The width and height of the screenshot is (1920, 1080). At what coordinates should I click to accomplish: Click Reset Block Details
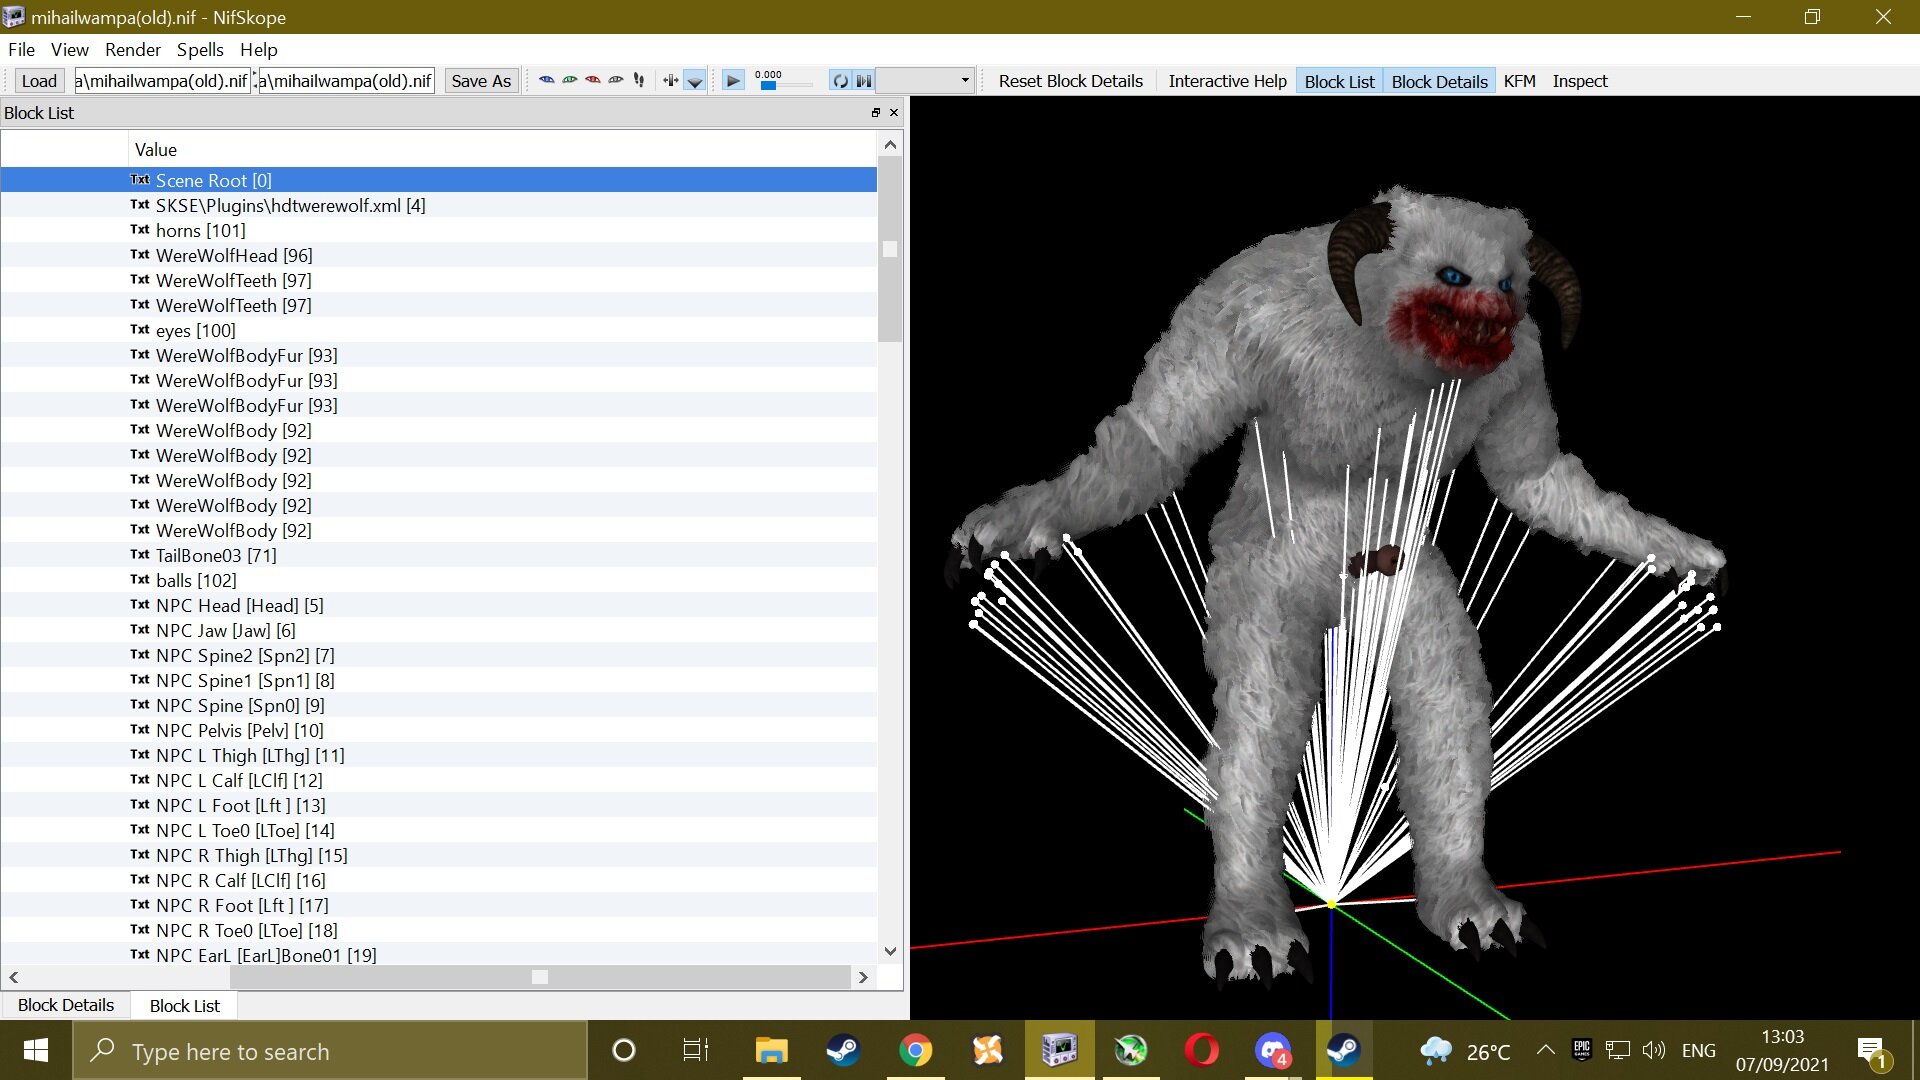pyautogui.click(x=1071, y=81)
